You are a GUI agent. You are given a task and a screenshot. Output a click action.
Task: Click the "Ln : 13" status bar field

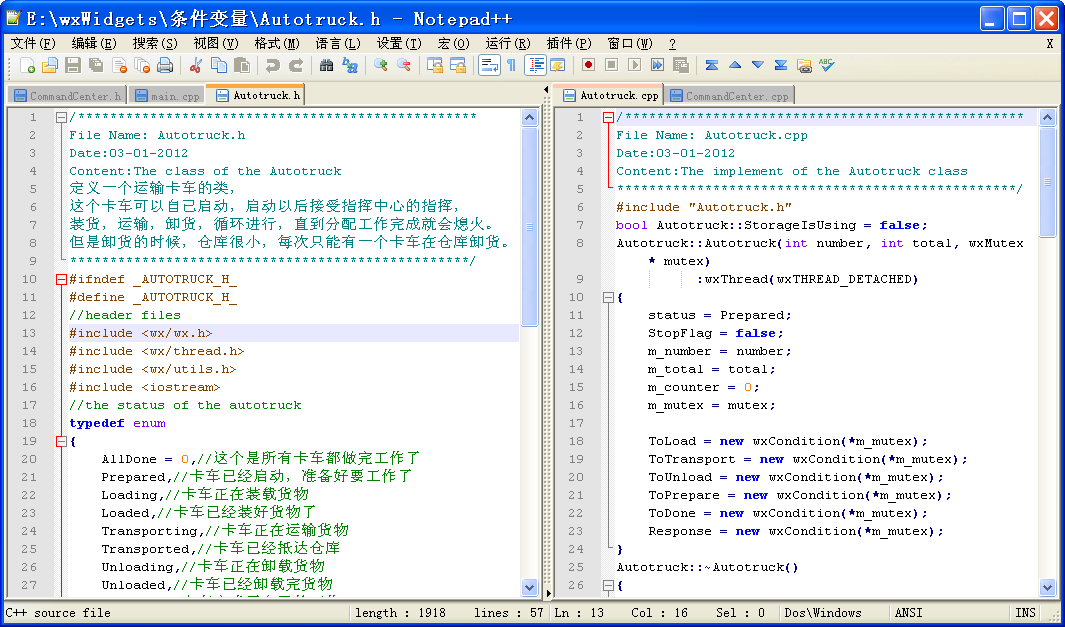579,613
